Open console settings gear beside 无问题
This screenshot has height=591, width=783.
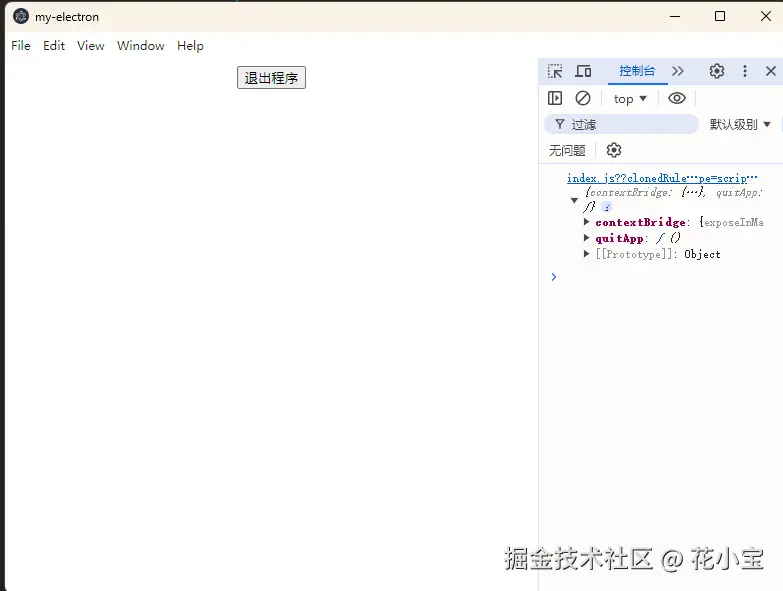(x=614, y=150)
